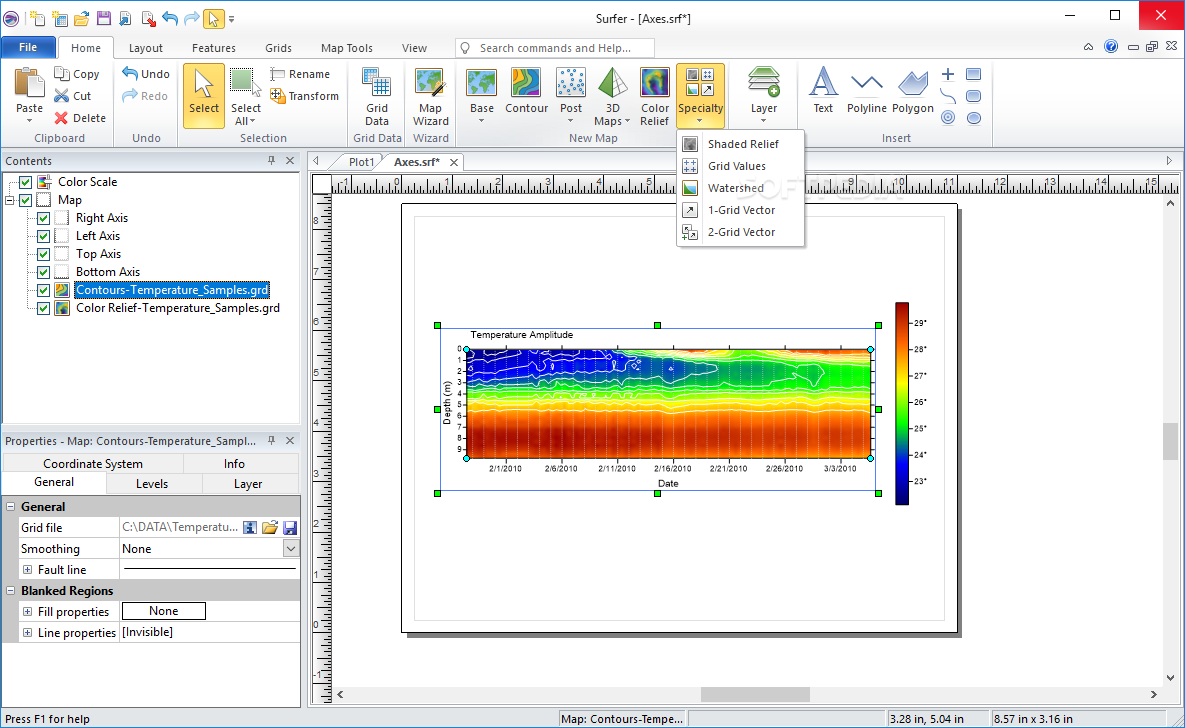This screenshot has height=728, width=1185.
Task: Activate the Select tool
Action: coord(203,95)
